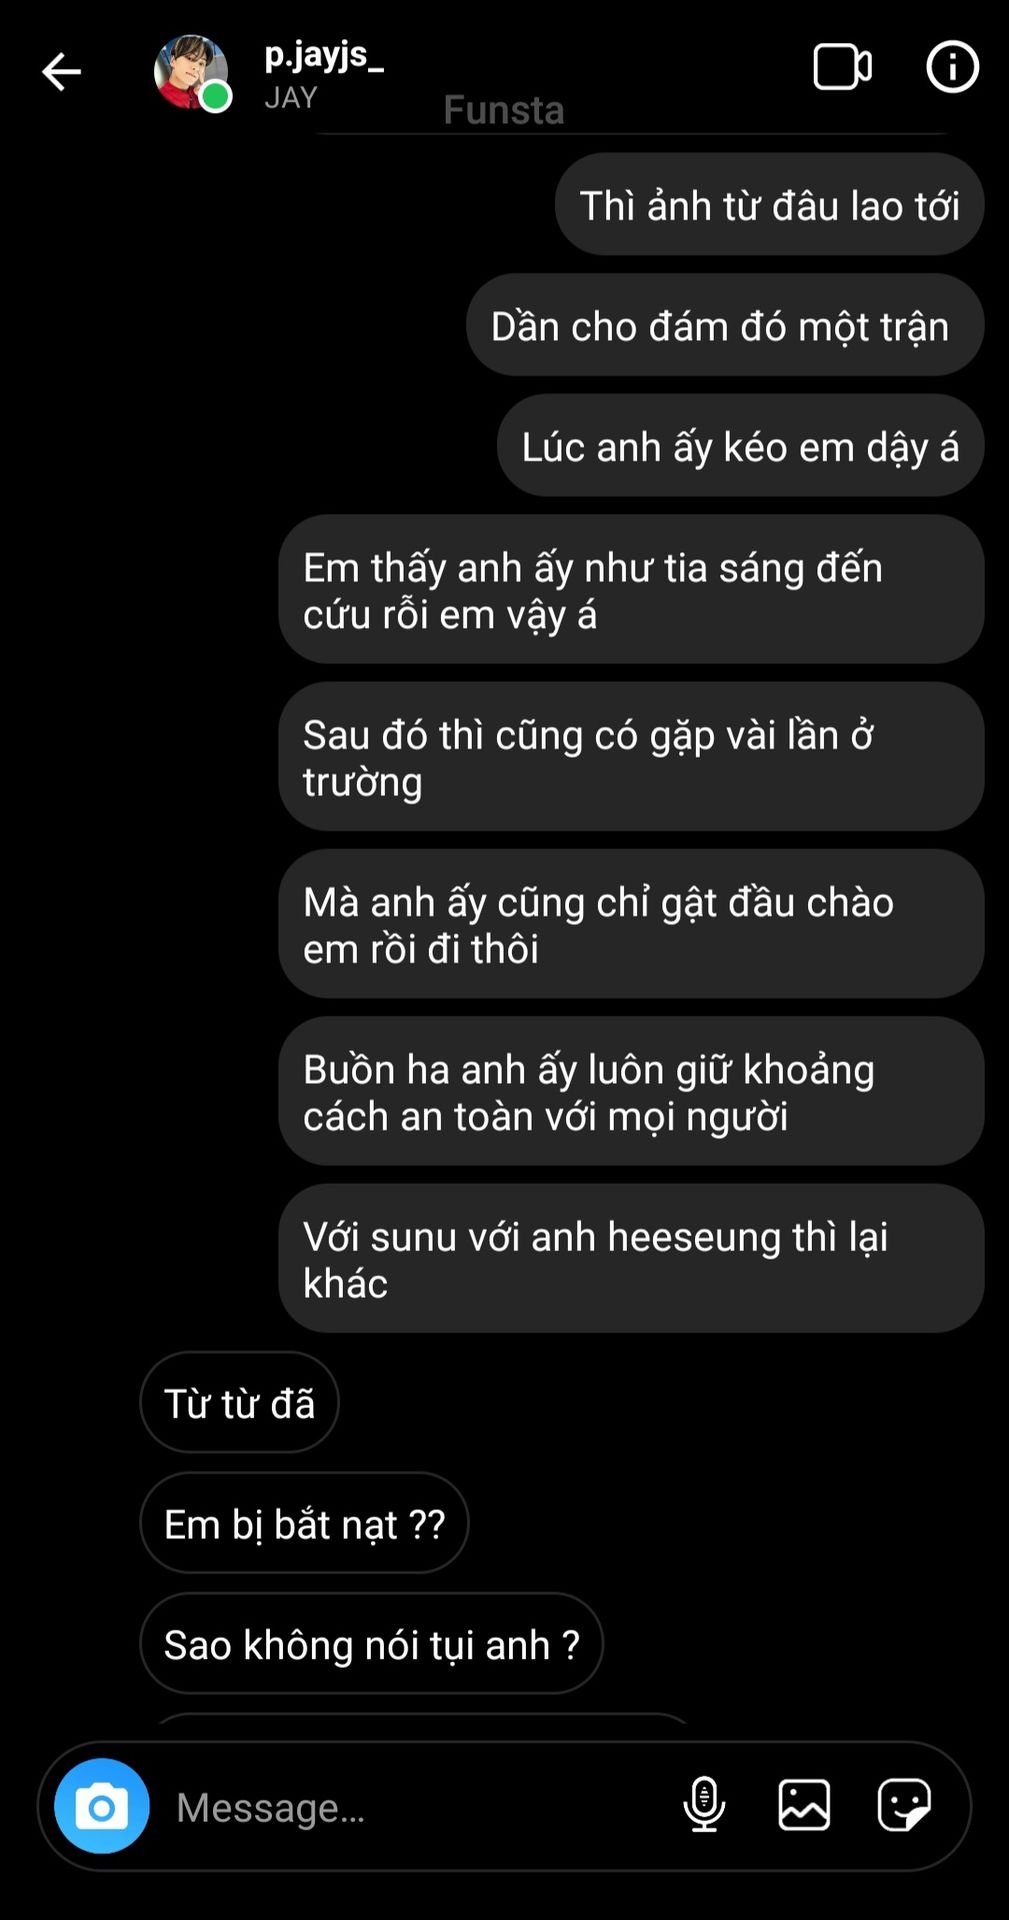Select received message 'Từ từ đã'
This screenshot has height=1920, width=1009.
239,1403
